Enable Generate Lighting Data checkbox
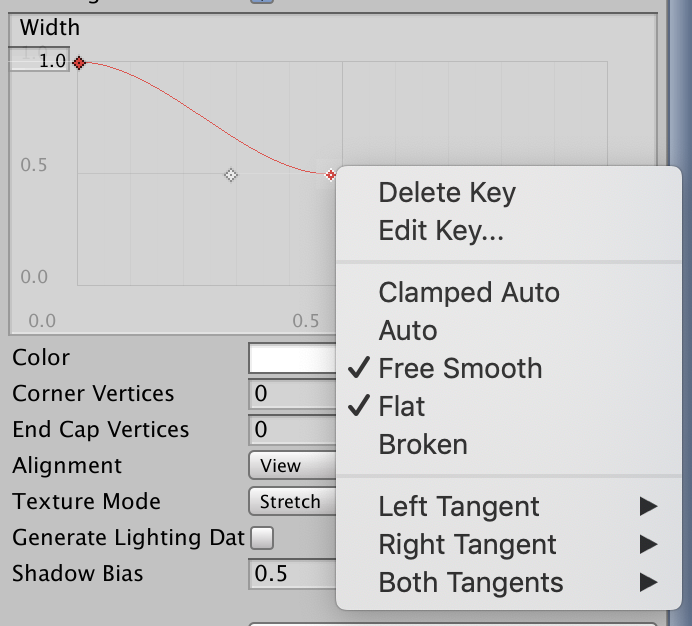The height and width of the screenshot is (626, 692). coord(262,538)
